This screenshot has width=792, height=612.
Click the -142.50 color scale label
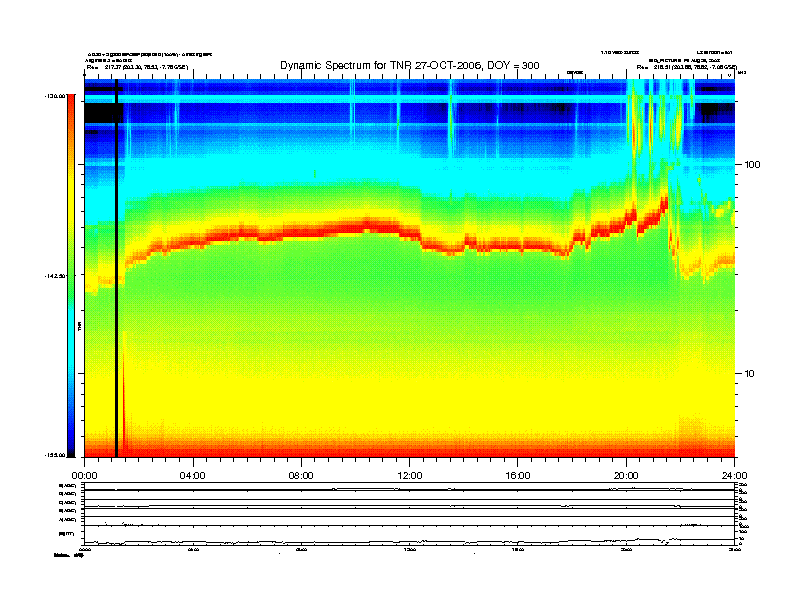click(55, 276)
